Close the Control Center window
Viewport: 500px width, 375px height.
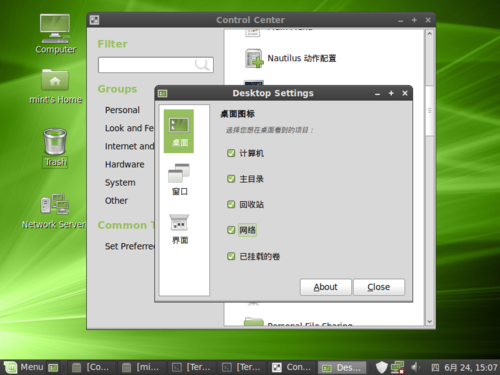point(428,20)
